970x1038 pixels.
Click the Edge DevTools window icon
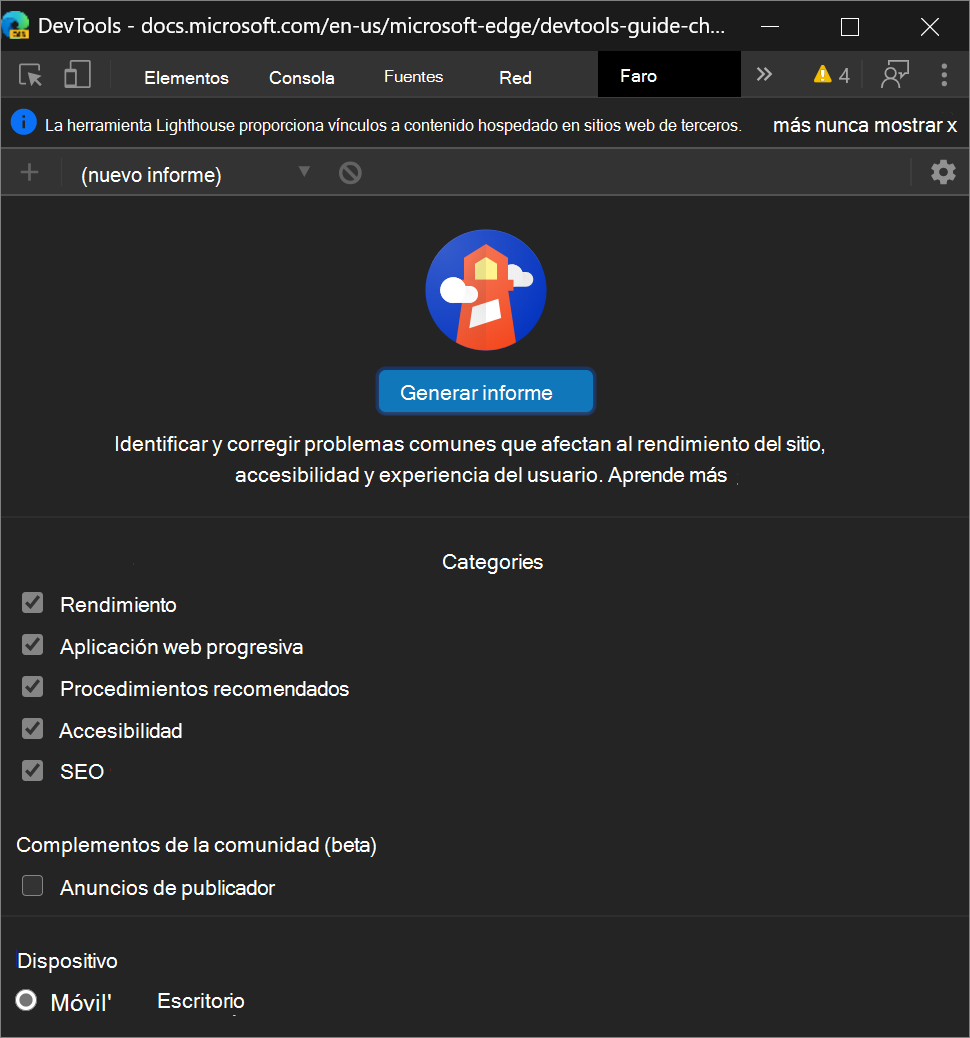coord(16,25)
